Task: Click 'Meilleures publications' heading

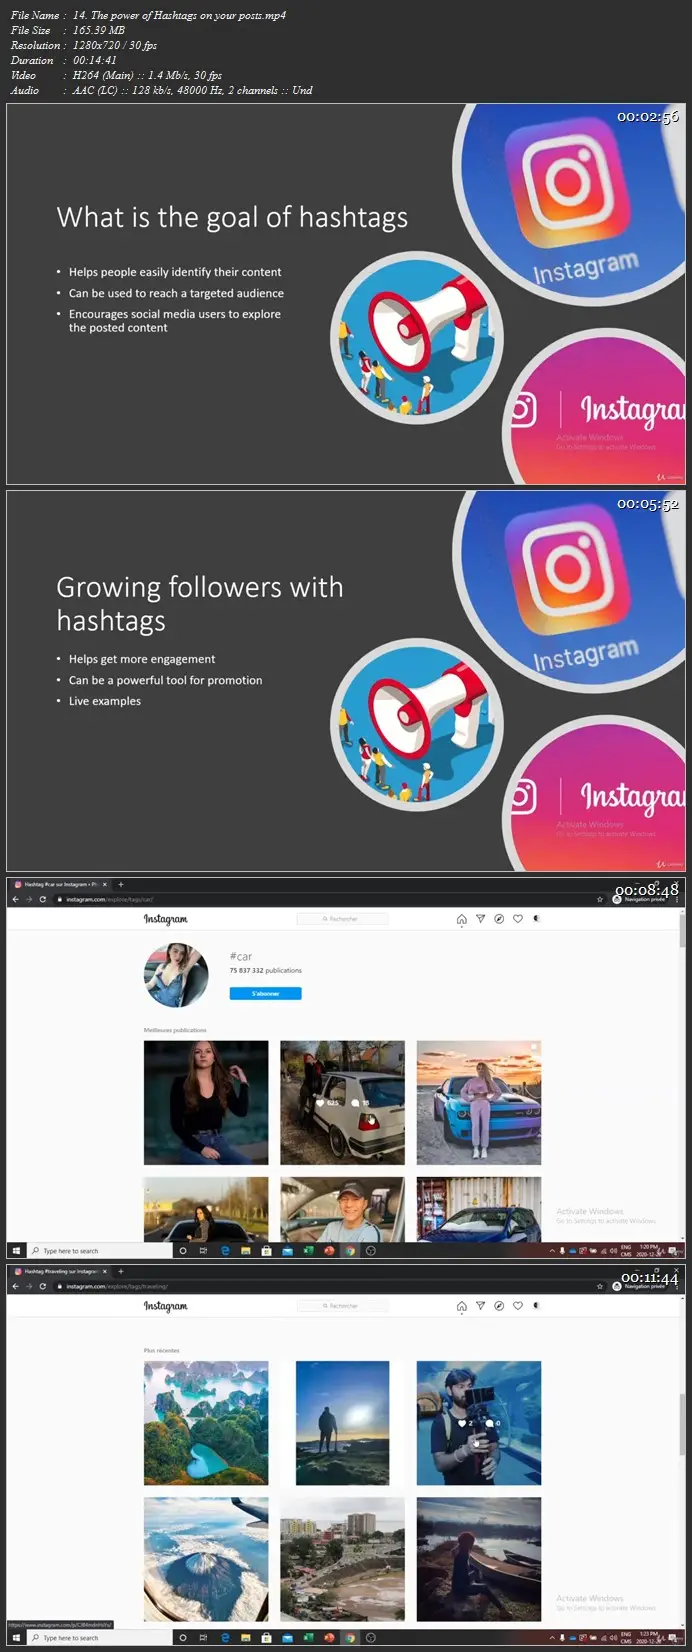Action: pyautogui.click(x=175, y=1030)
